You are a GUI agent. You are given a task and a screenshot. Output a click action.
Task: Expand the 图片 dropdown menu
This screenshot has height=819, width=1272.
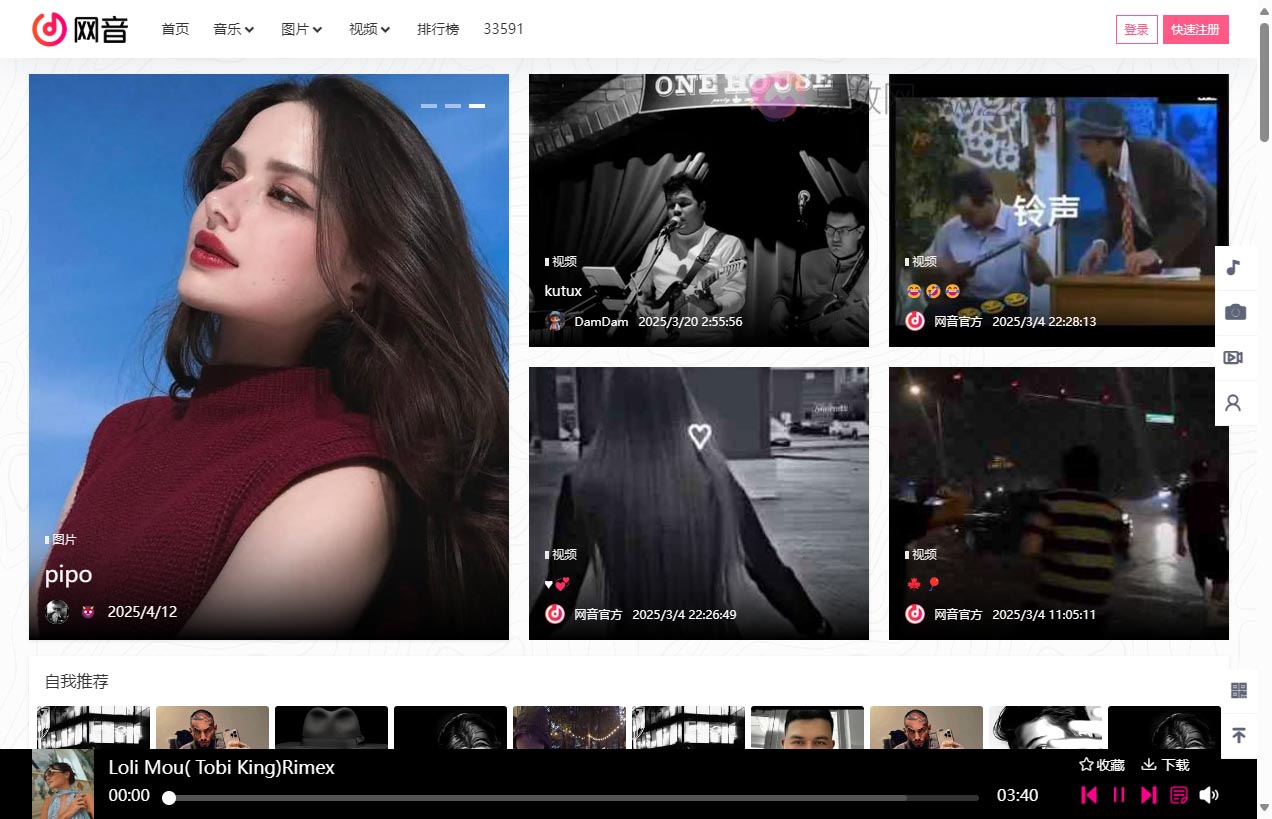pos(302,29)
